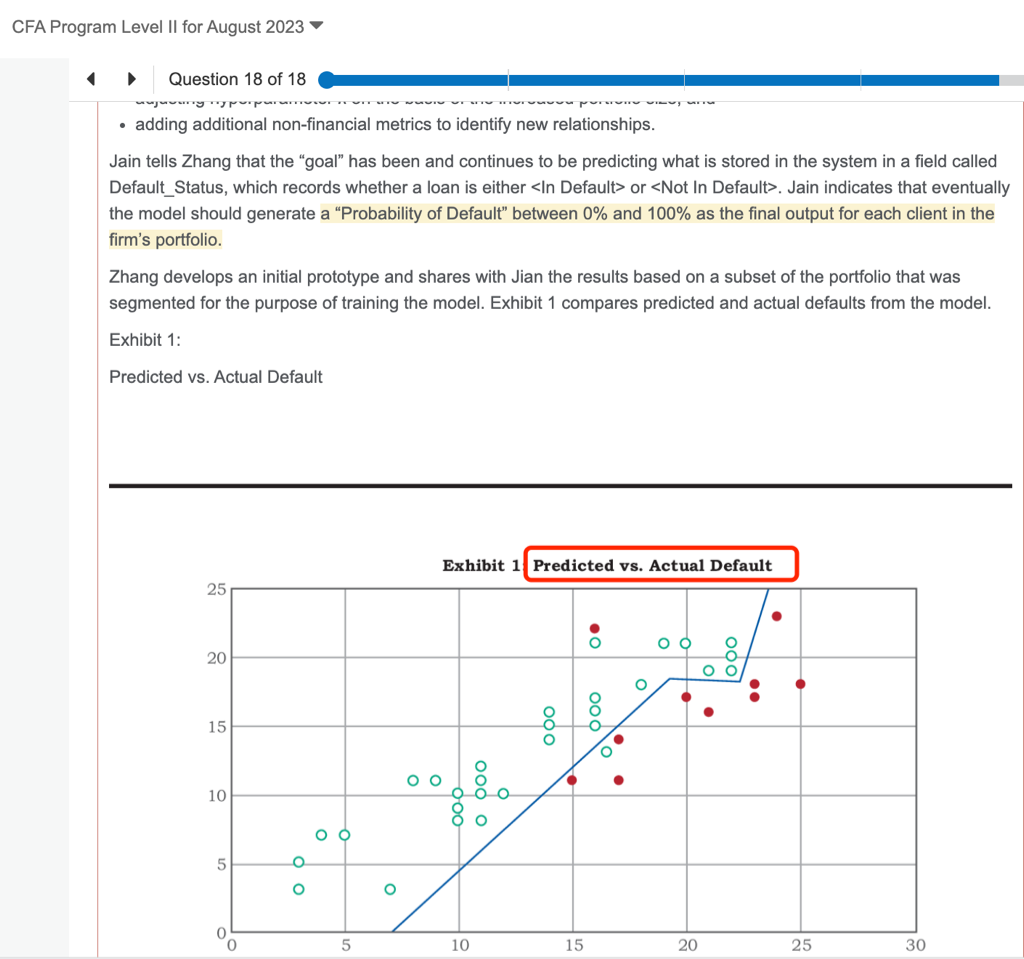Click the green hollow point at x=7
The width and height of the screenshot is (1024, 959).
(x=390, y=889)
